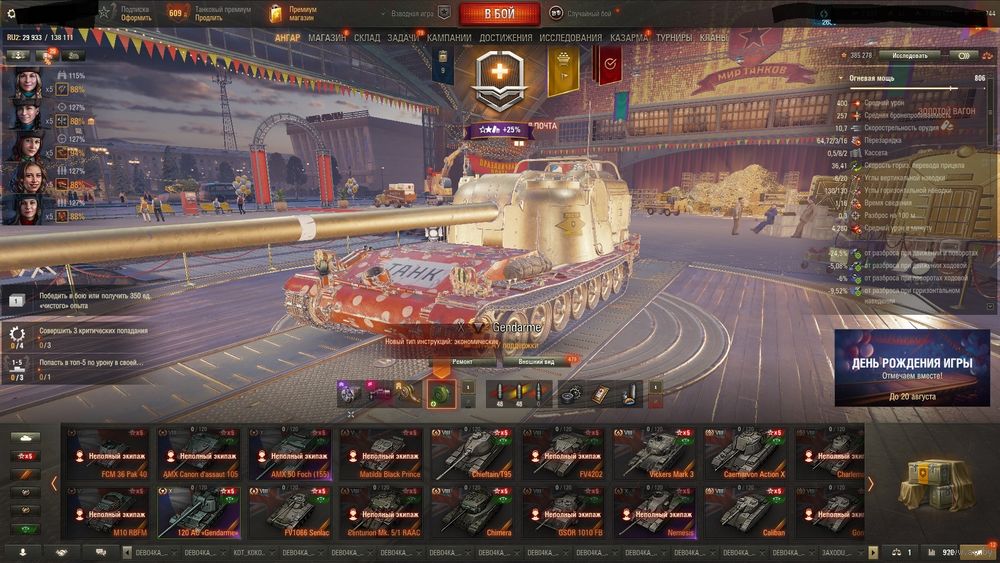Open the ИССЛЕДОВАНИЯ tab
The height and width of the screenshot is (563, 1000).
(x=570, y=38)
